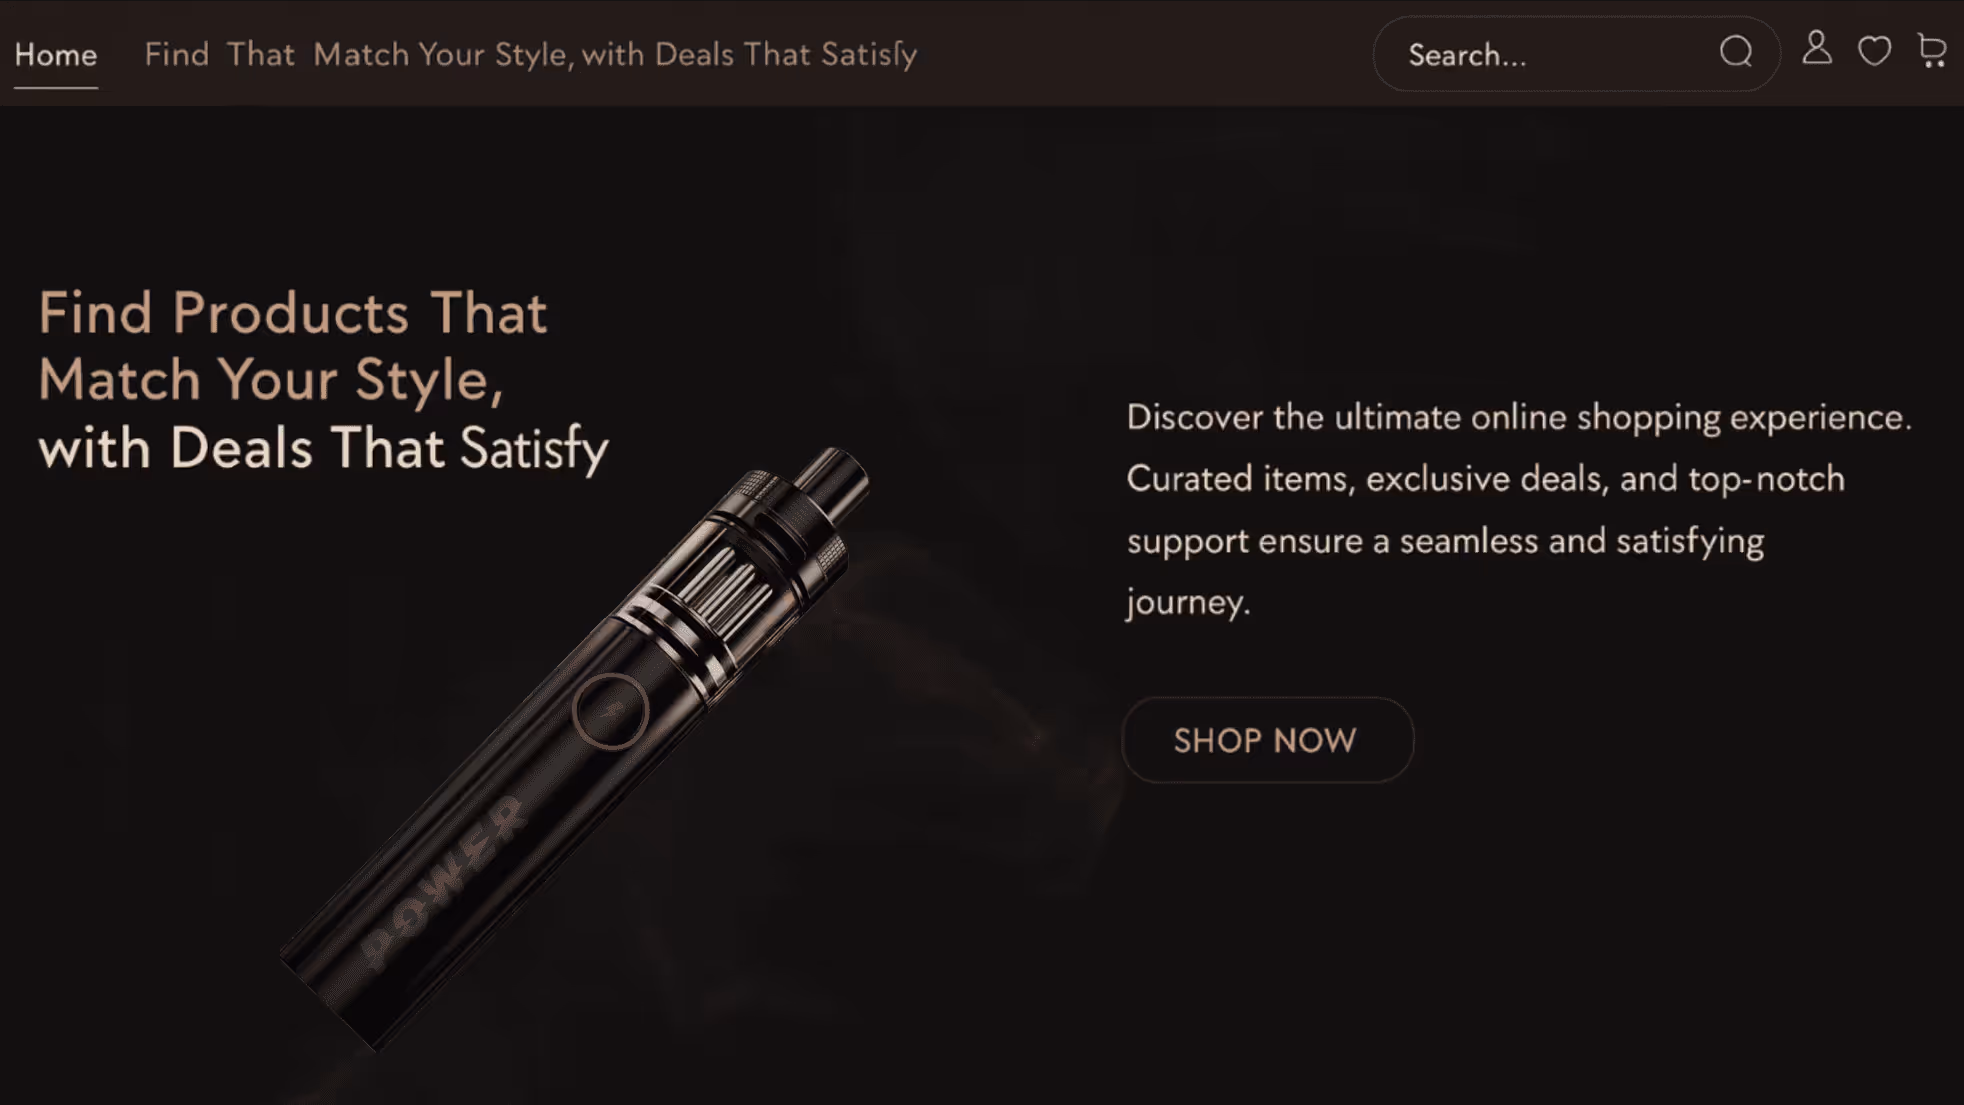Click the "Match Your Style," hero heading line
Screen dimensions: 1964x1105
271,381
